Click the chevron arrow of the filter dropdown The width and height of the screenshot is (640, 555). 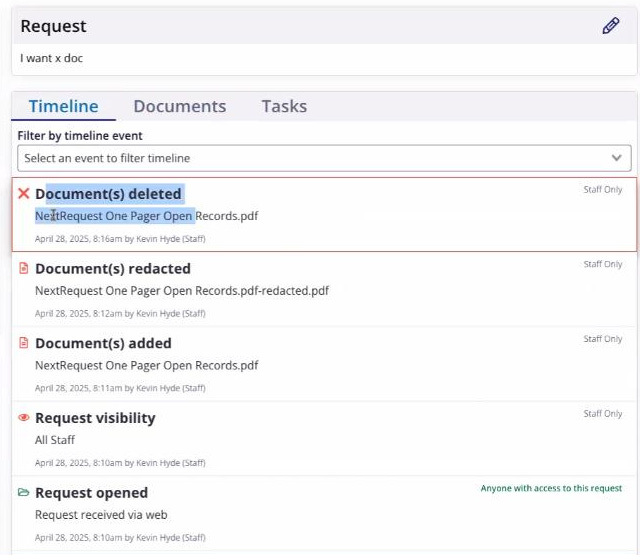616,158
